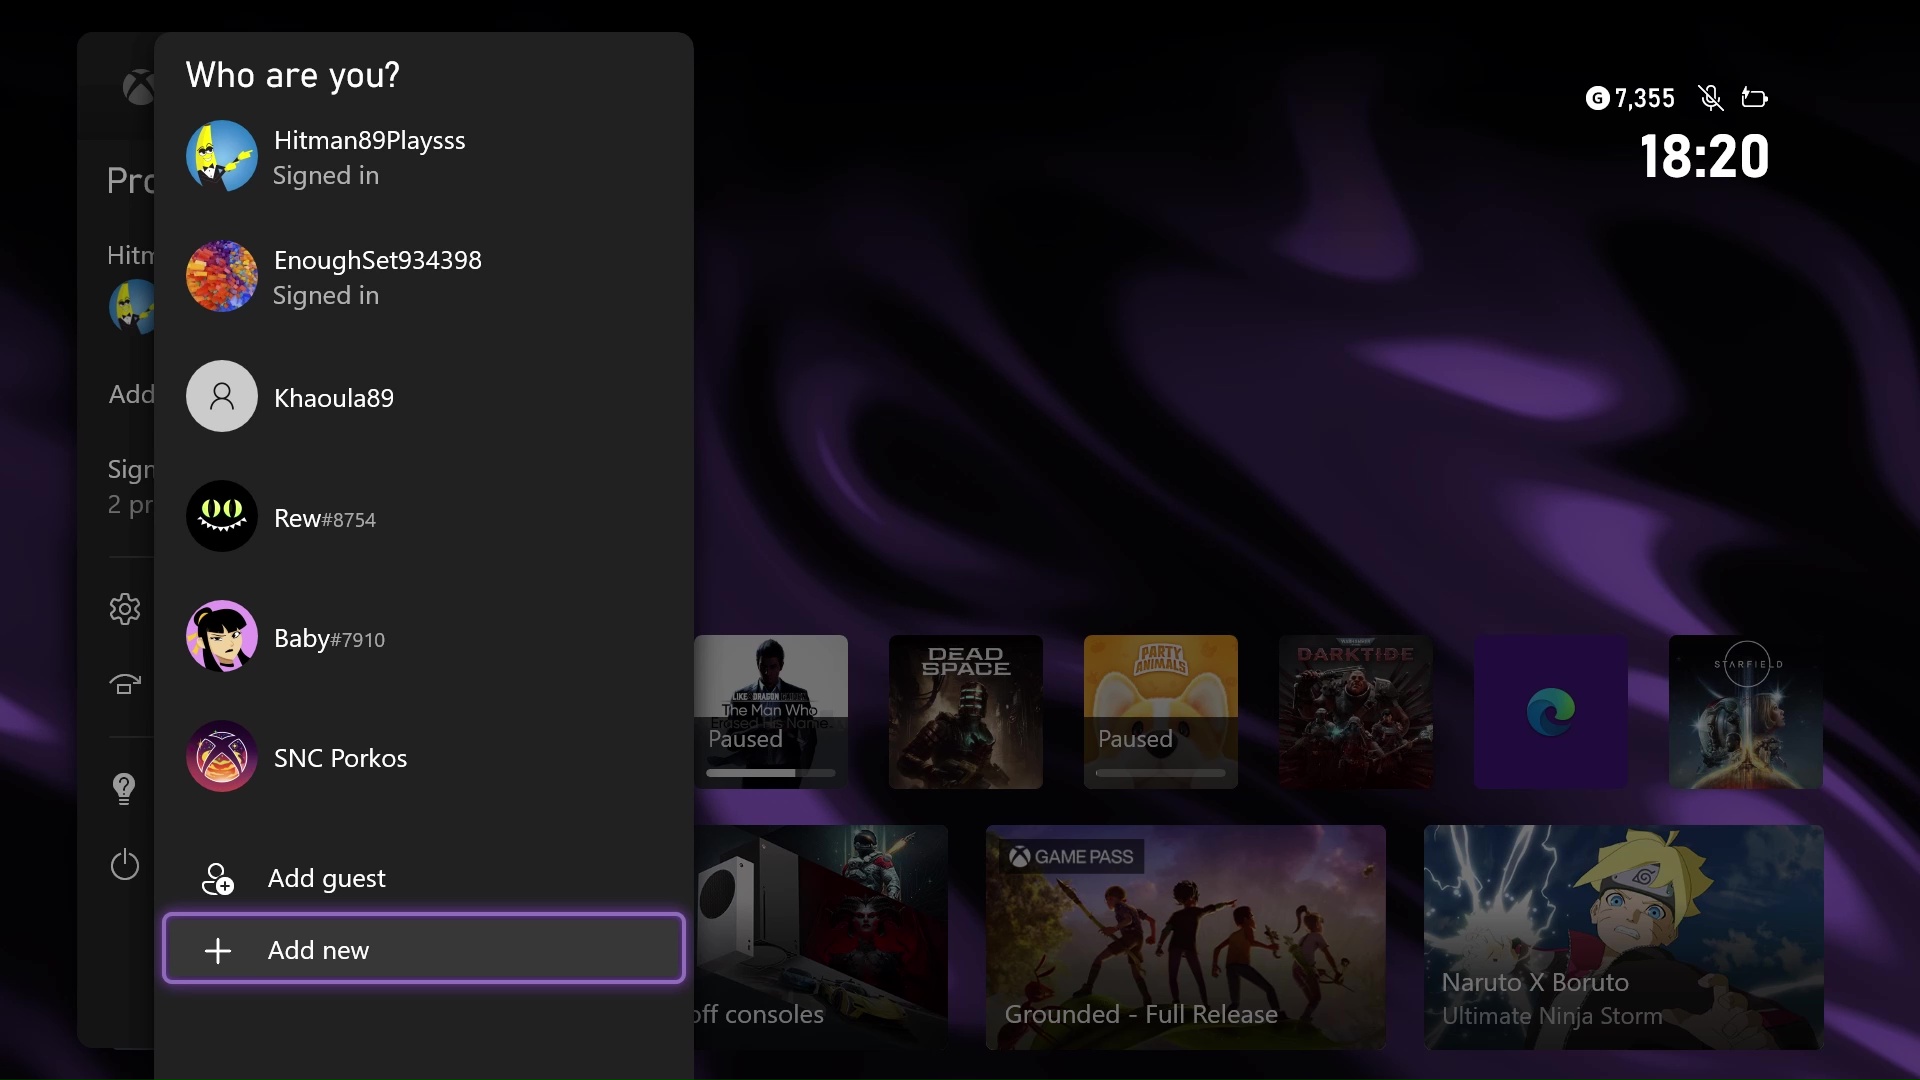
Task: Click the Power icon in the sidebar
Action: [124, 865]
